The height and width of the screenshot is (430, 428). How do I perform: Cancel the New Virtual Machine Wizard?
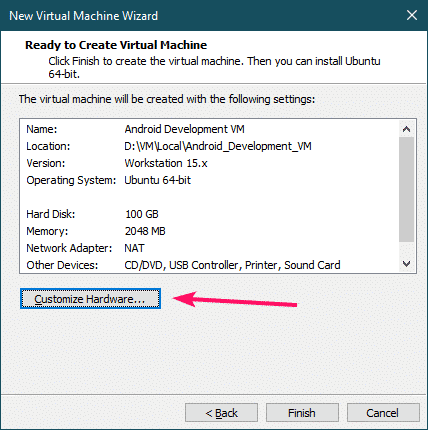point(383,413)
